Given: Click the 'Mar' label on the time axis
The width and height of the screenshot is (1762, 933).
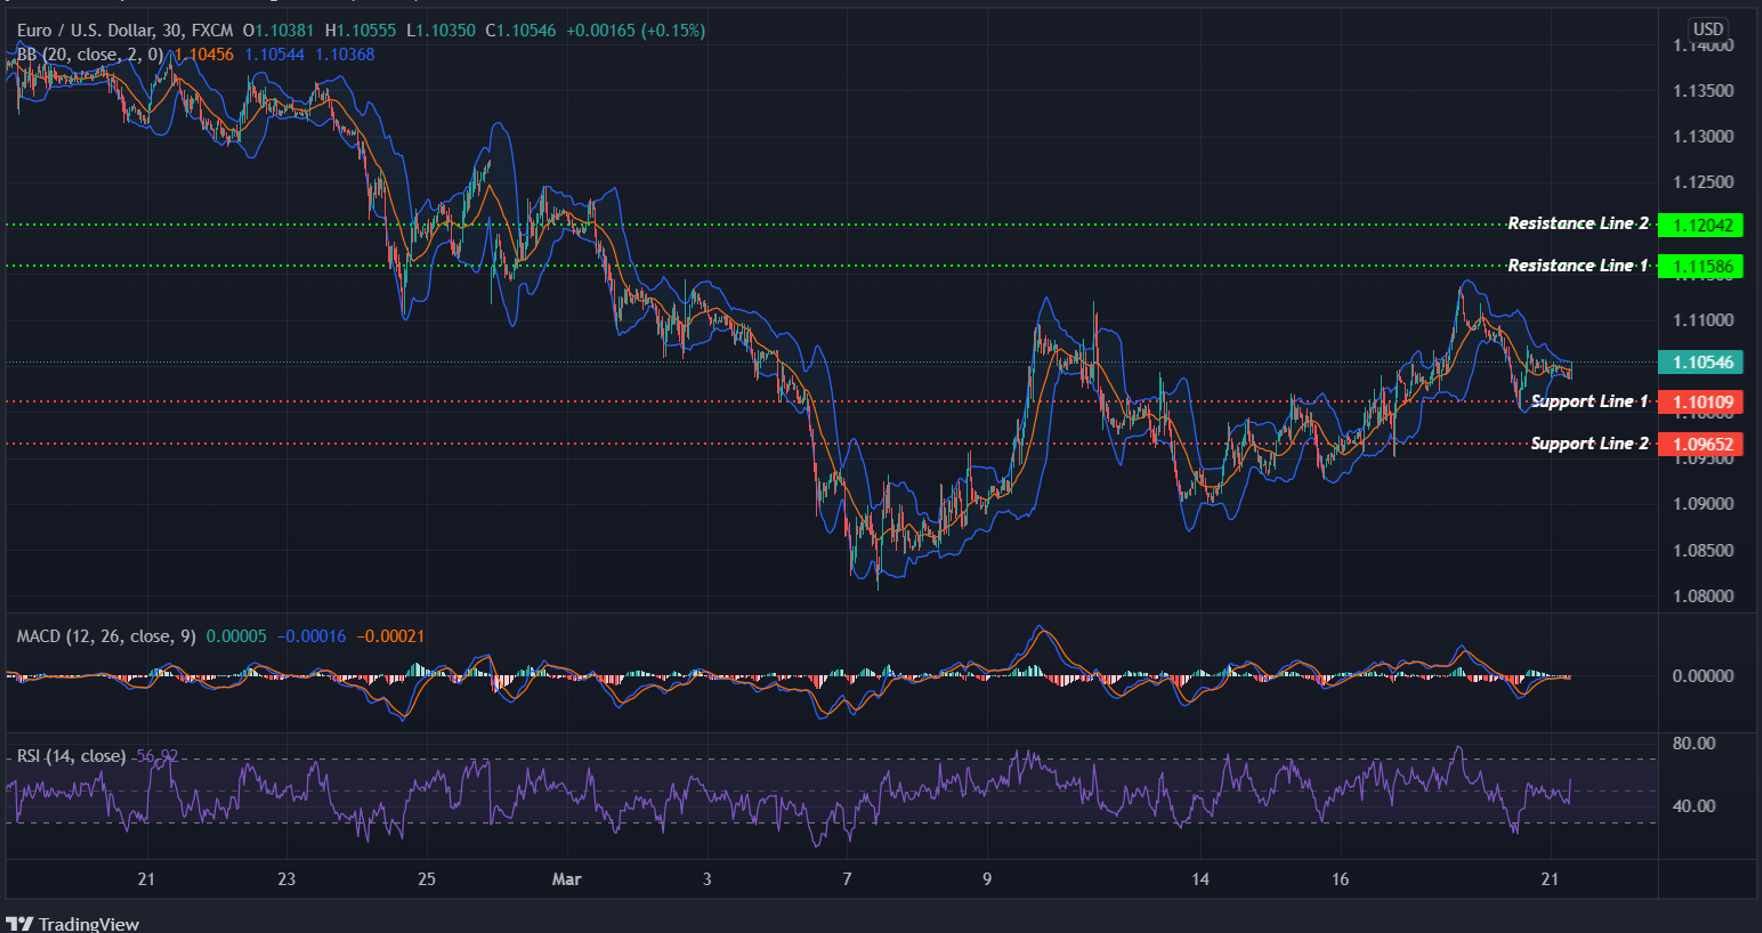Looking at the screenshot, I should 566,880.
